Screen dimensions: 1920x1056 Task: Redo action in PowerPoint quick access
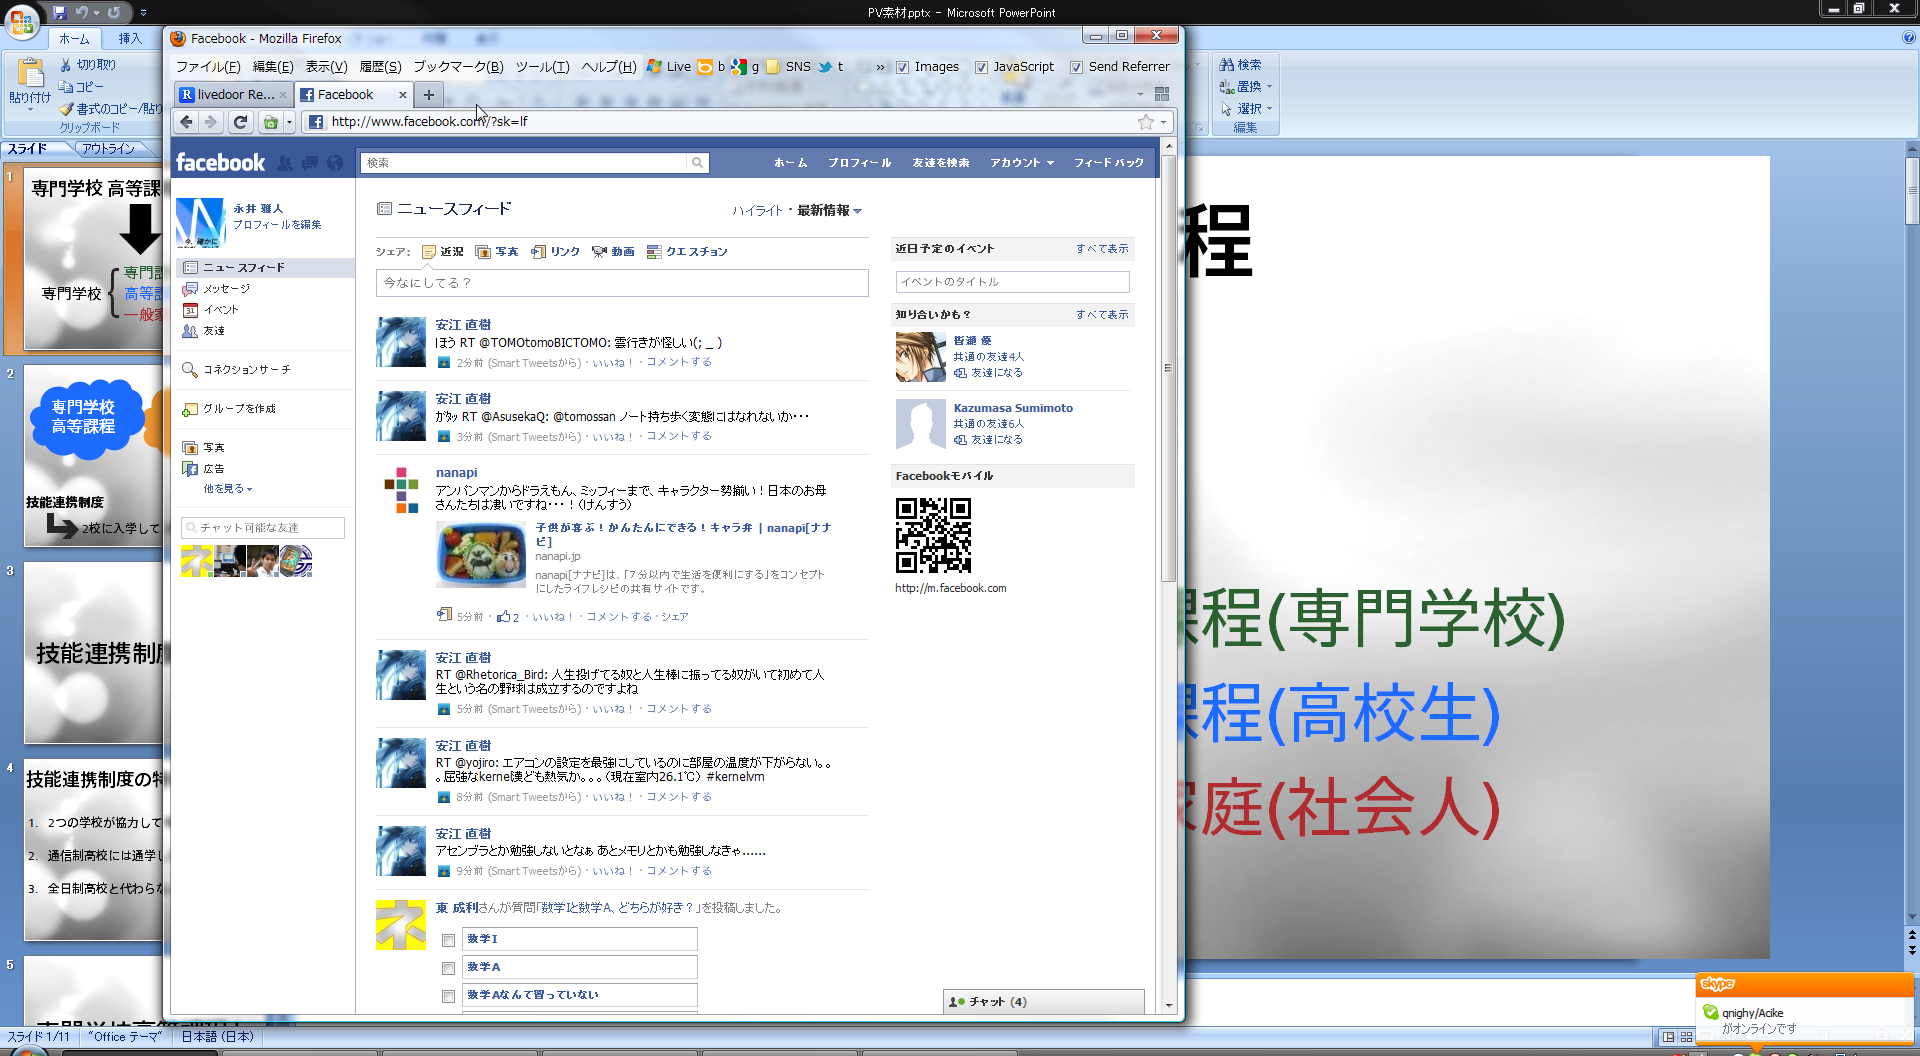pyautogui.click(x=114, y=12)
